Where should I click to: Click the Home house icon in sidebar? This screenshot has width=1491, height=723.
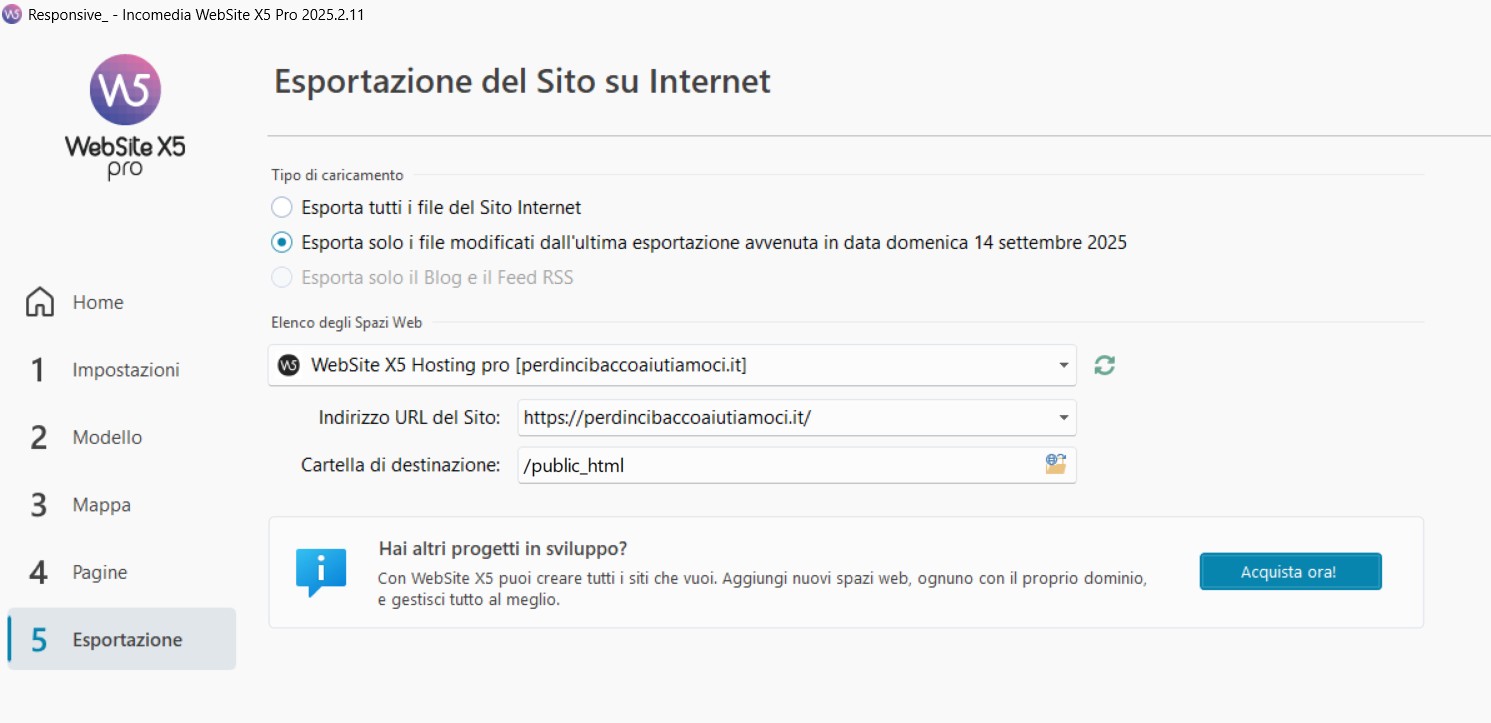click(40, 302)
